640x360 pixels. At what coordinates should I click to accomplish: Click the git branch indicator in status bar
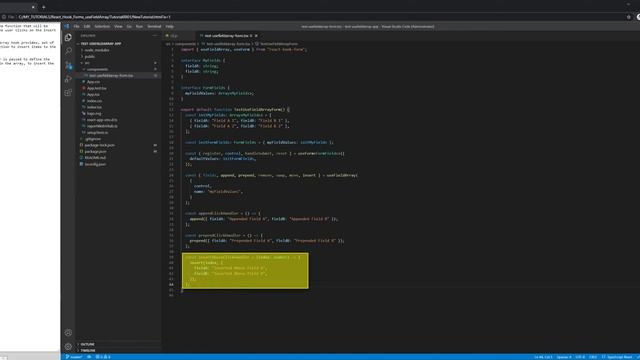(x=74, y=357)
